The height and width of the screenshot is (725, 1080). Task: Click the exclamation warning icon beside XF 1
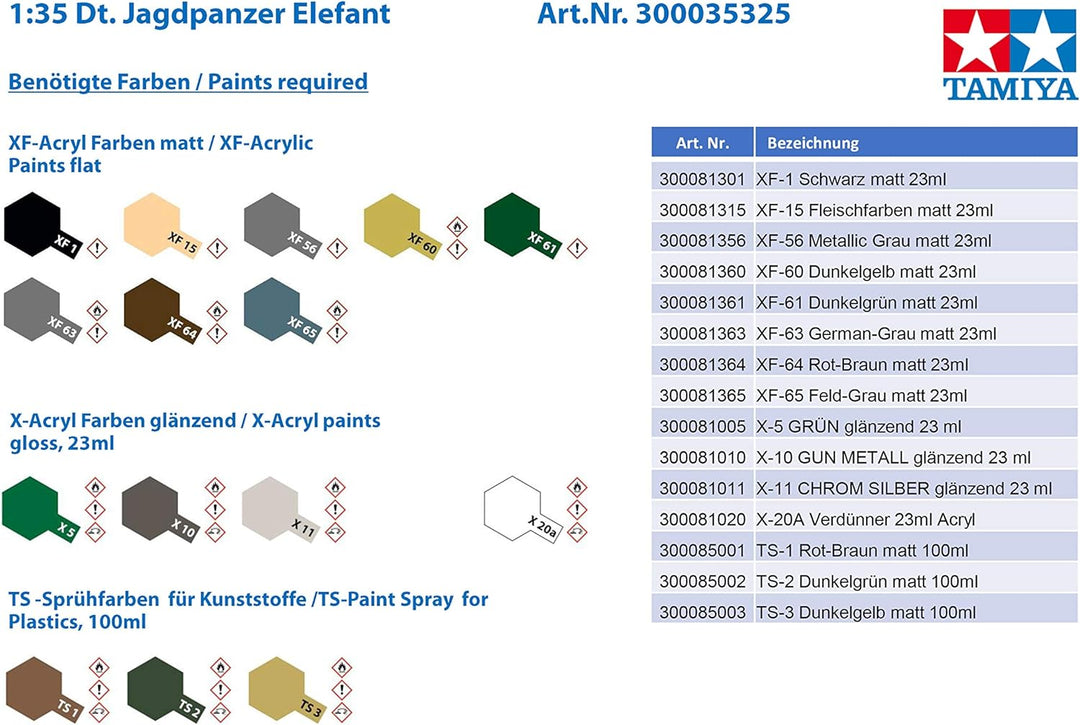[97, 247]
